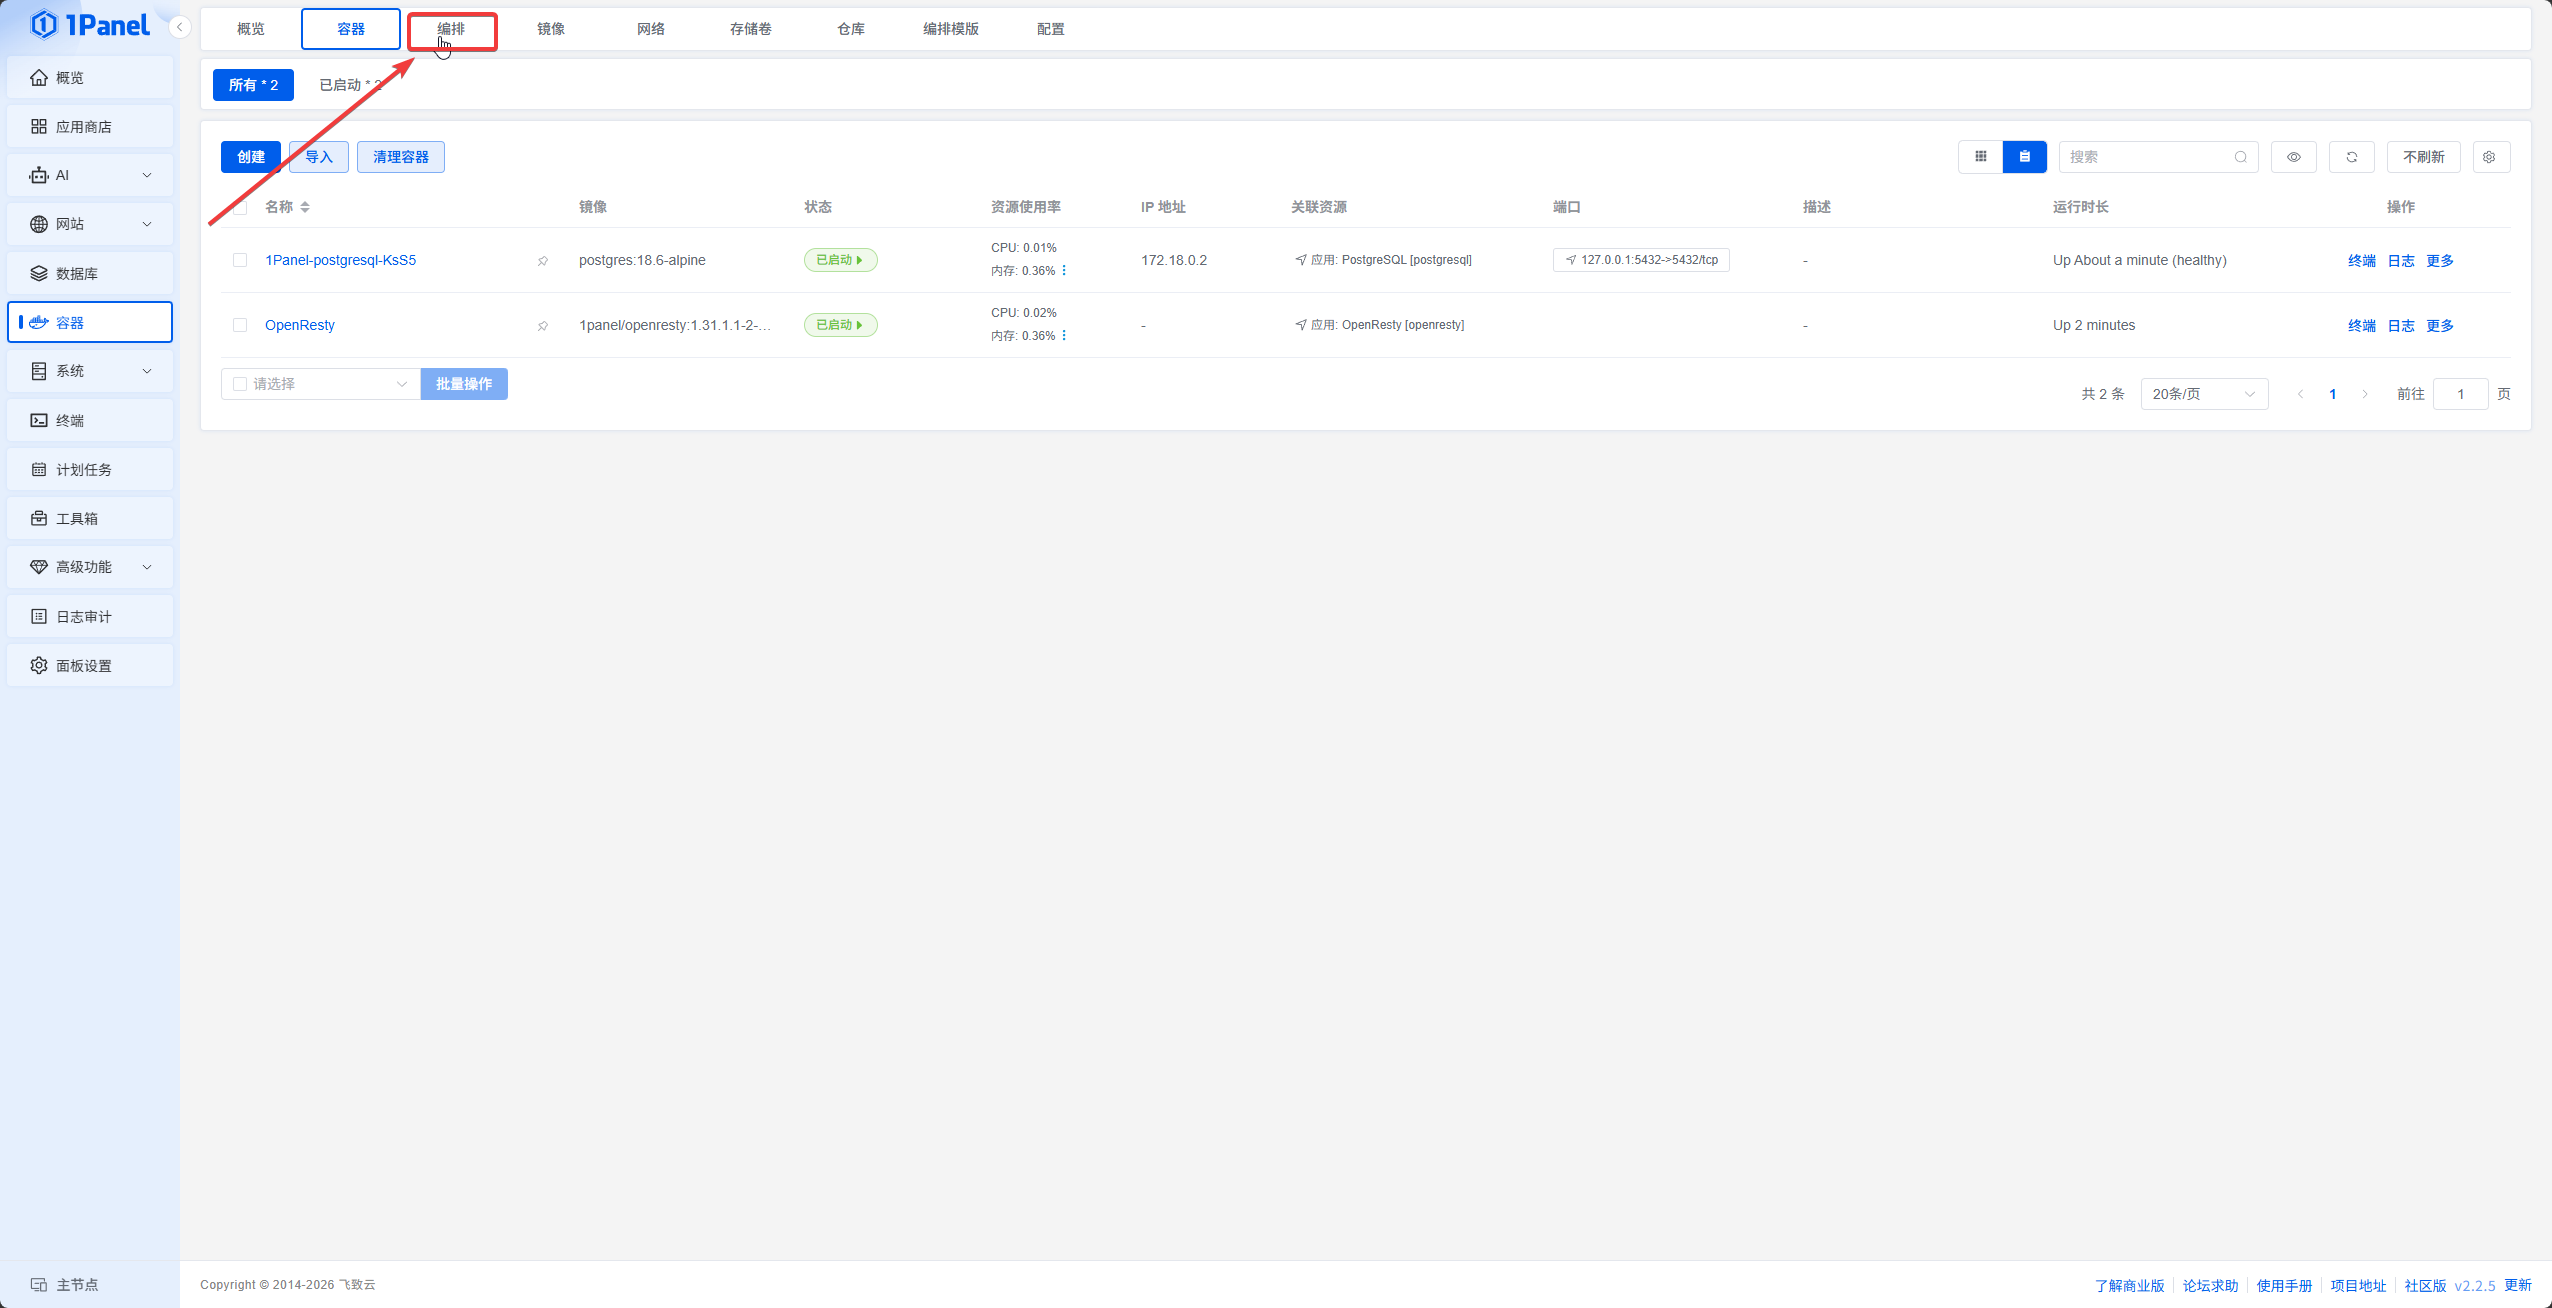Toggle the eye visibility button
This screenshot has width=2552, height=1308.
[2294, 157]
